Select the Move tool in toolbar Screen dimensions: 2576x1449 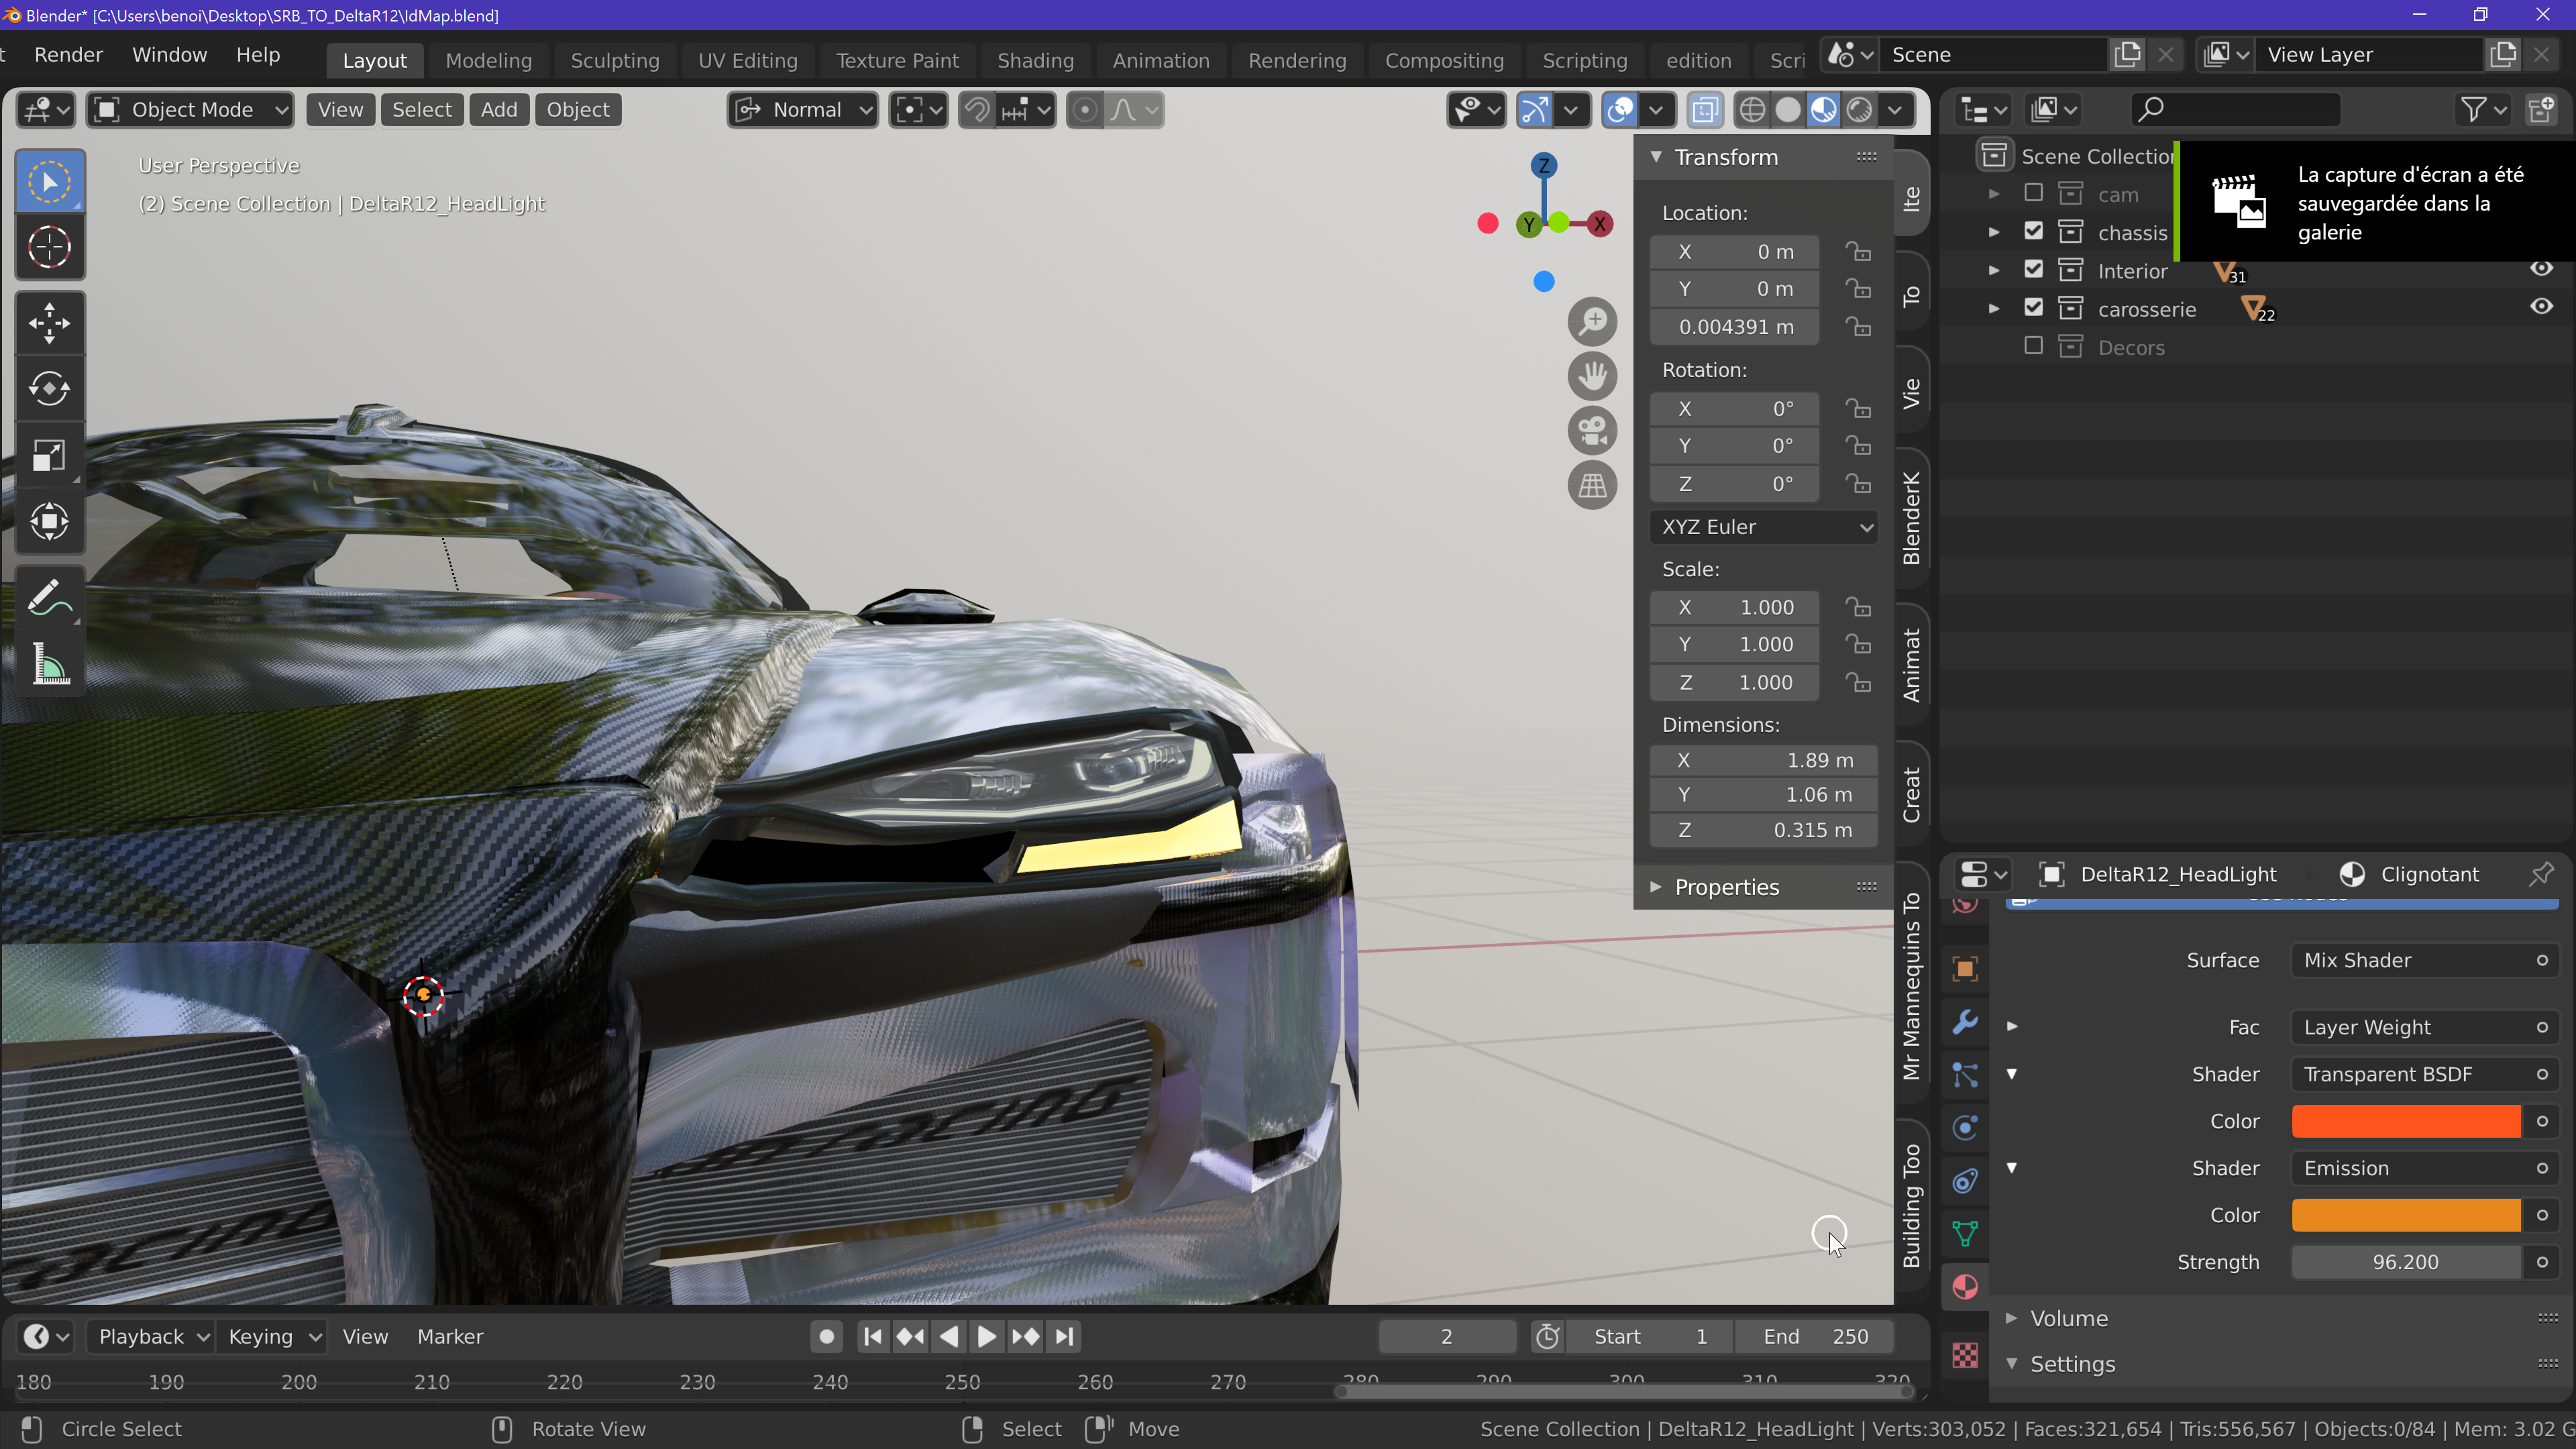pyautogui.click(x=49, y=323)
